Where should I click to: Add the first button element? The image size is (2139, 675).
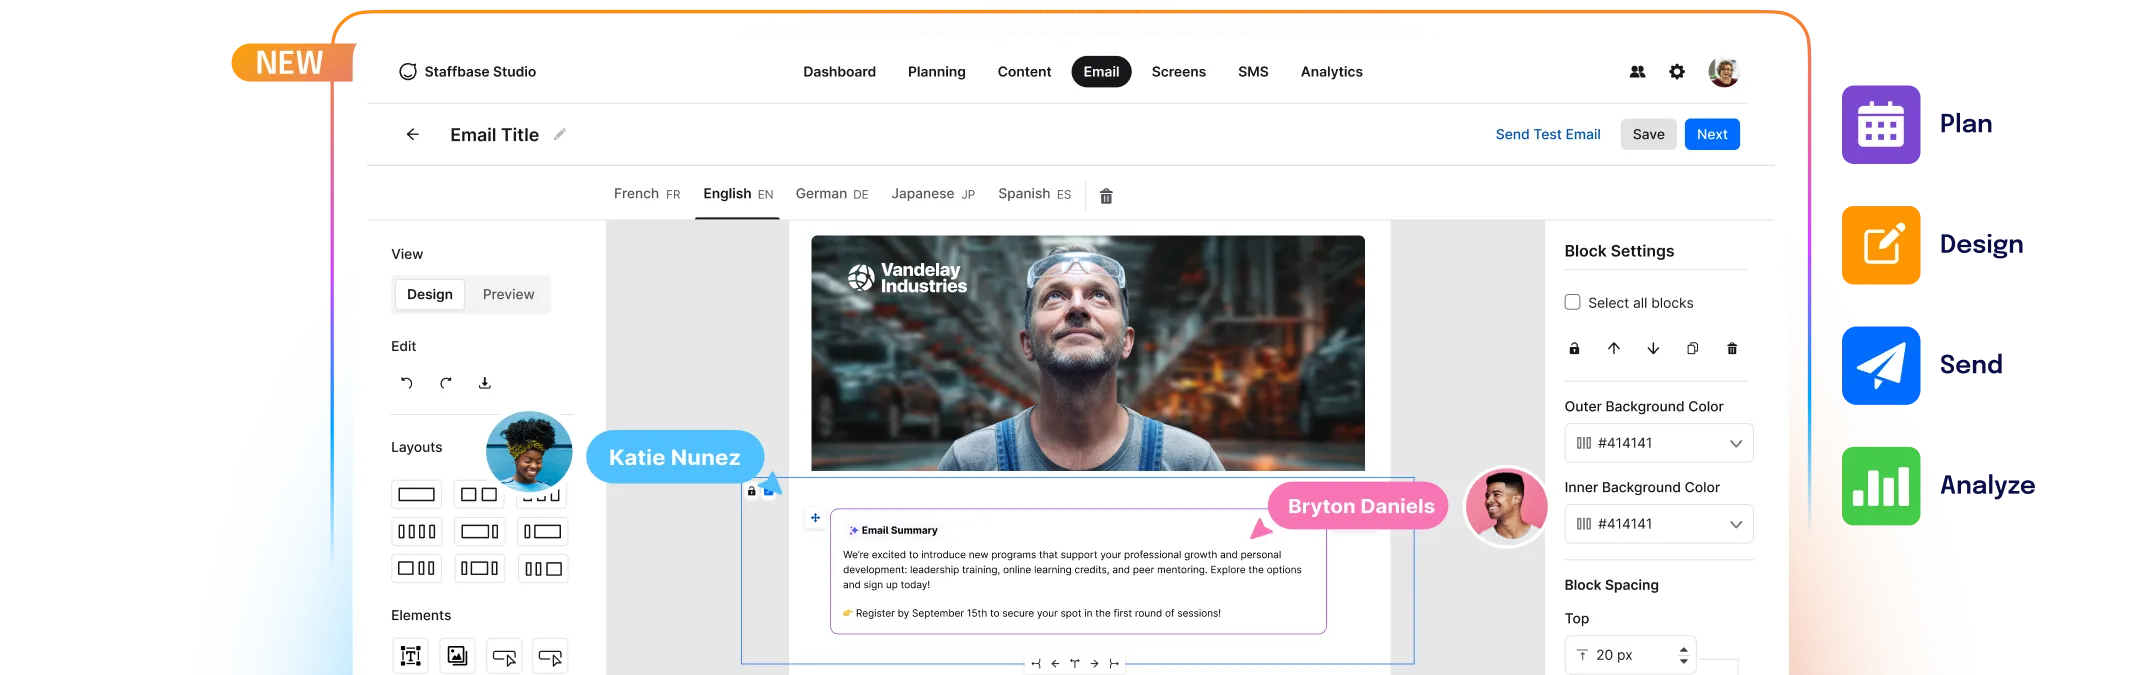(x=504, y=656)
